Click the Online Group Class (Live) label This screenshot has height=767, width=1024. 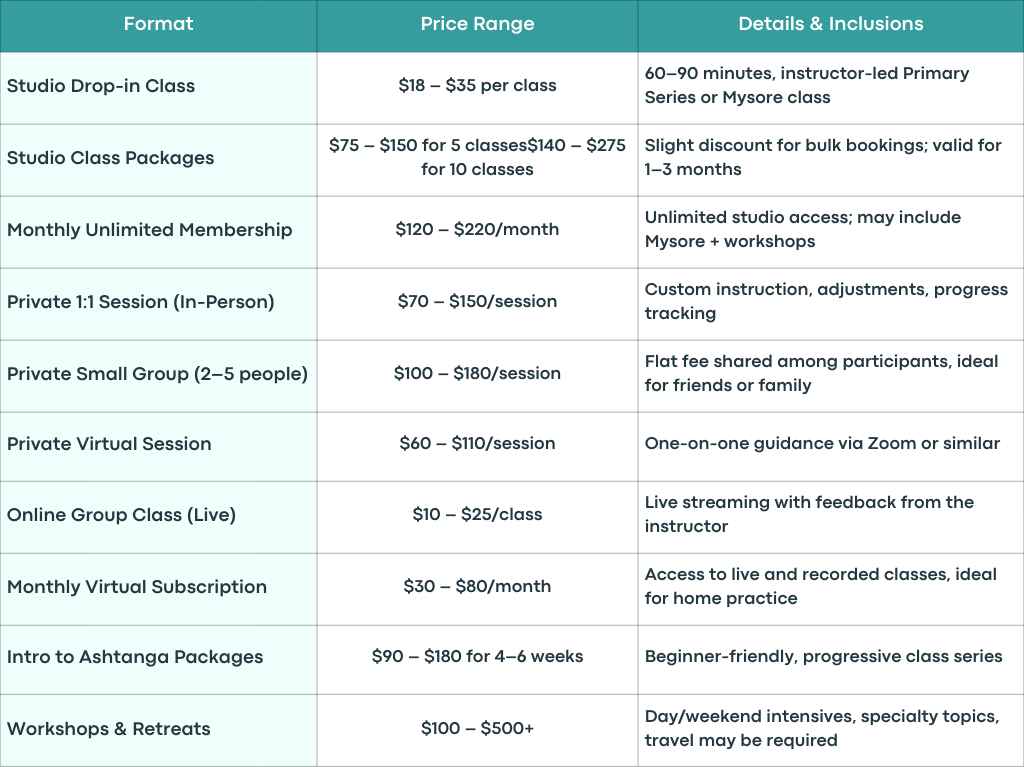click(x=121, y=515)
